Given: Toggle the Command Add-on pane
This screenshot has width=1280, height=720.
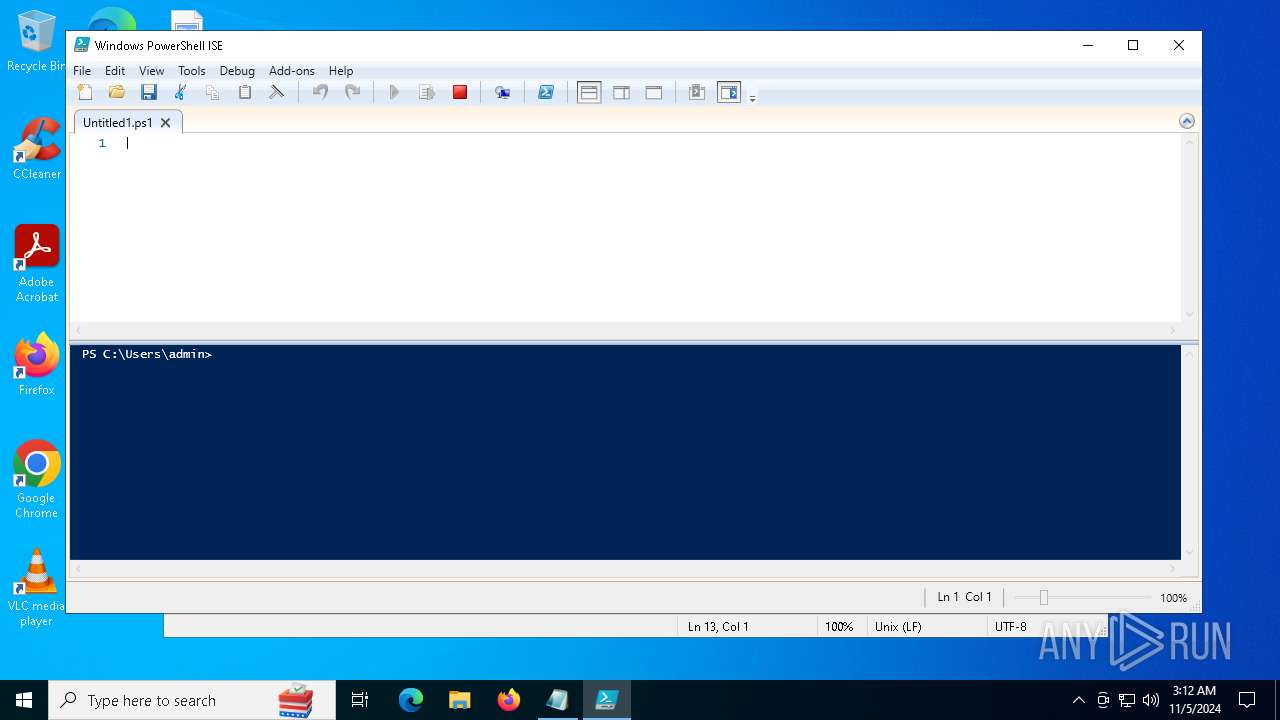Looking at the screenshot, I should pyautogui.click(x=729, y=93).
